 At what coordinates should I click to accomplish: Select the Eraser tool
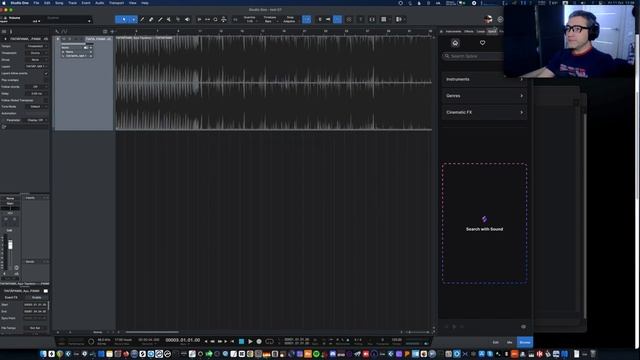tap(151, 19)
